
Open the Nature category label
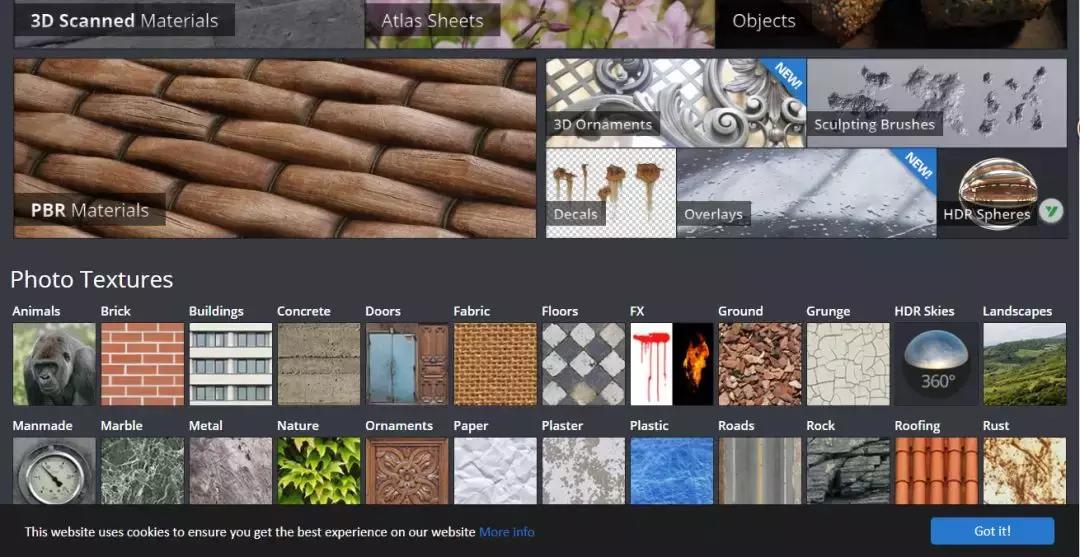[298, 425]
